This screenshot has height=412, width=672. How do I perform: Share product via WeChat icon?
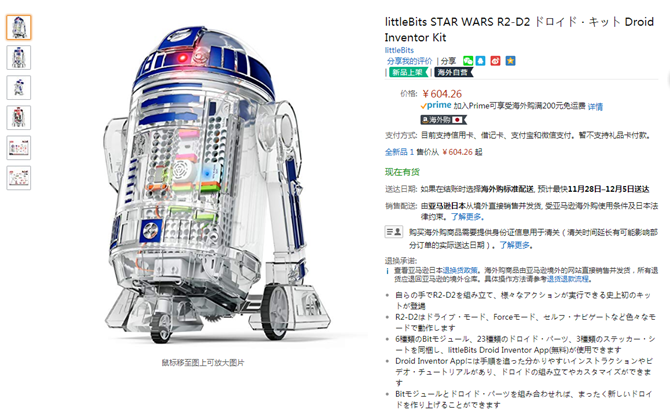(468, 61)
